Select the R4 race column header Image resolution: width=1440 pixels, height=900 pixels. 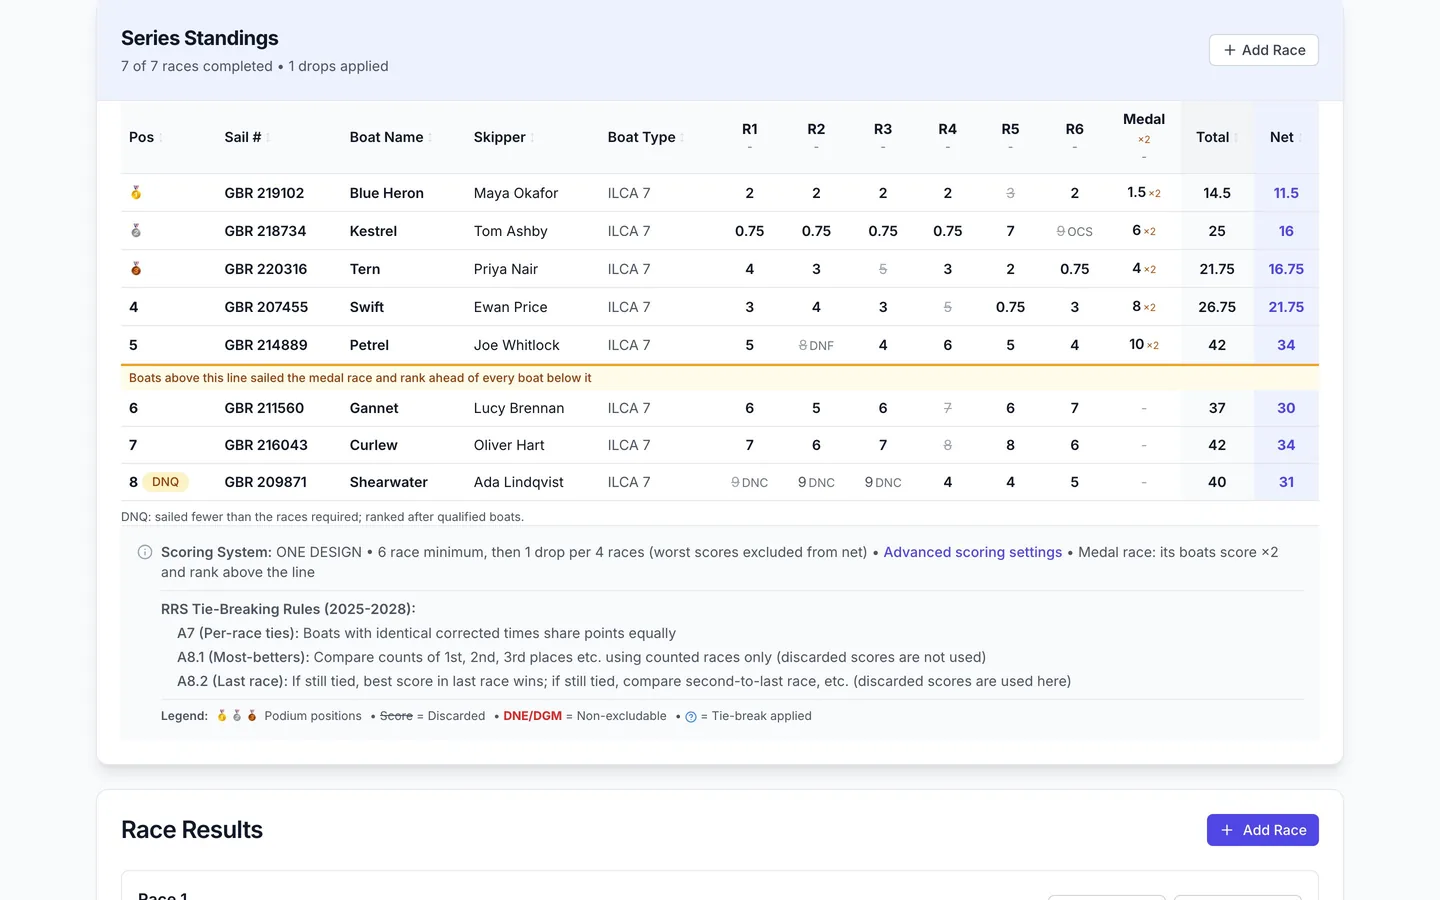(948, 136)
